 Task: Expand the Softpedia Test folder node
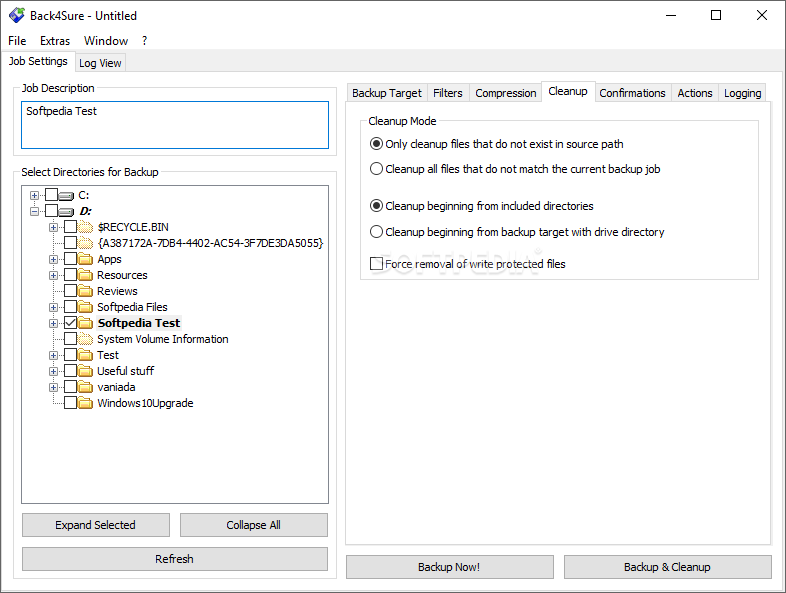click(x=53, y=324)
